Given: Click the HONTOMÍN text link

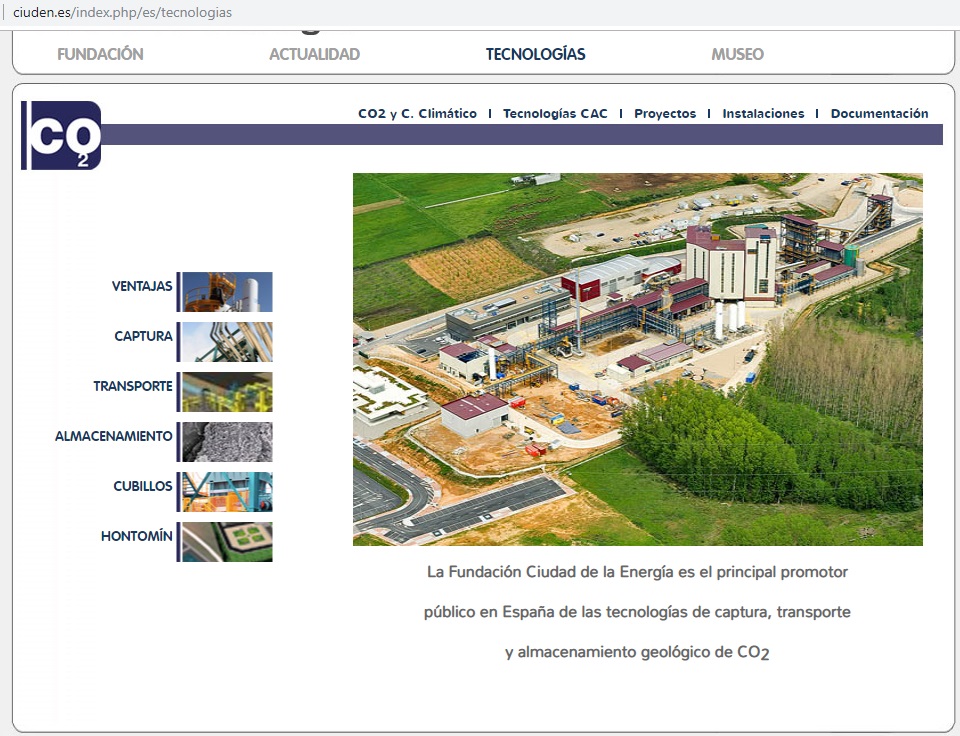Looking at the screenshot, I should pyautogui.click(x=137, y=536).
